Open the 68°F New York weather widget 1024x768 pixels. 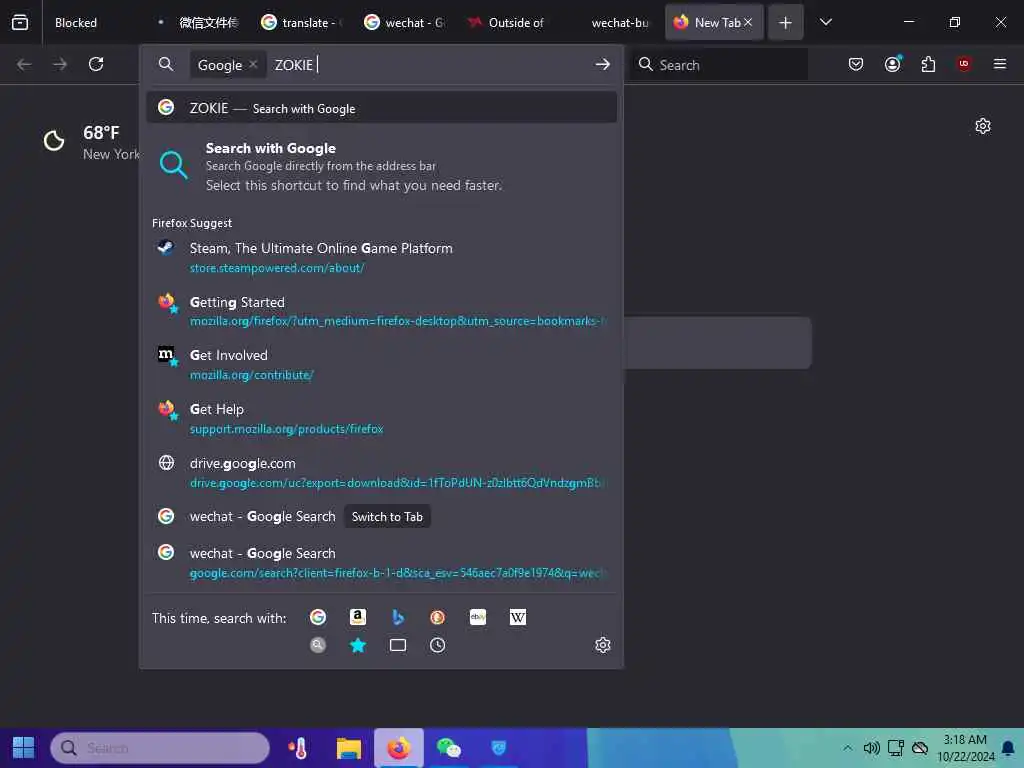tap(90, 142)
